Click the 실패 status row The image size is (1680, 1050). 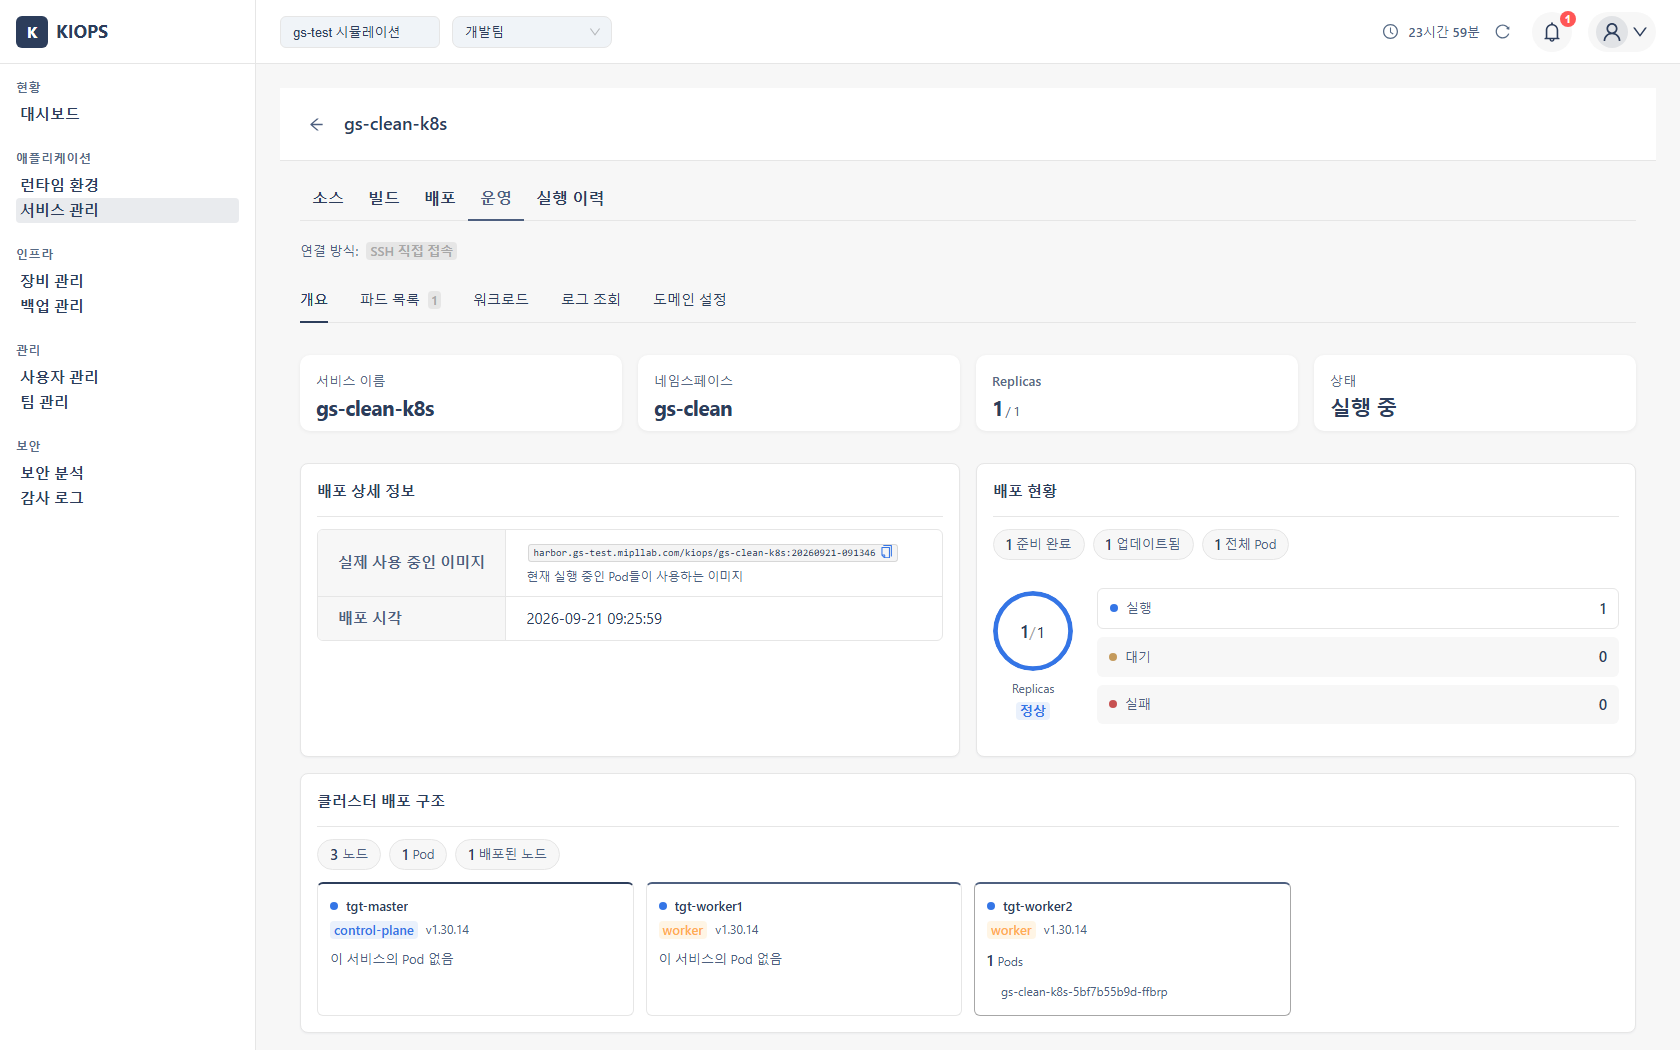point(1358,704)
